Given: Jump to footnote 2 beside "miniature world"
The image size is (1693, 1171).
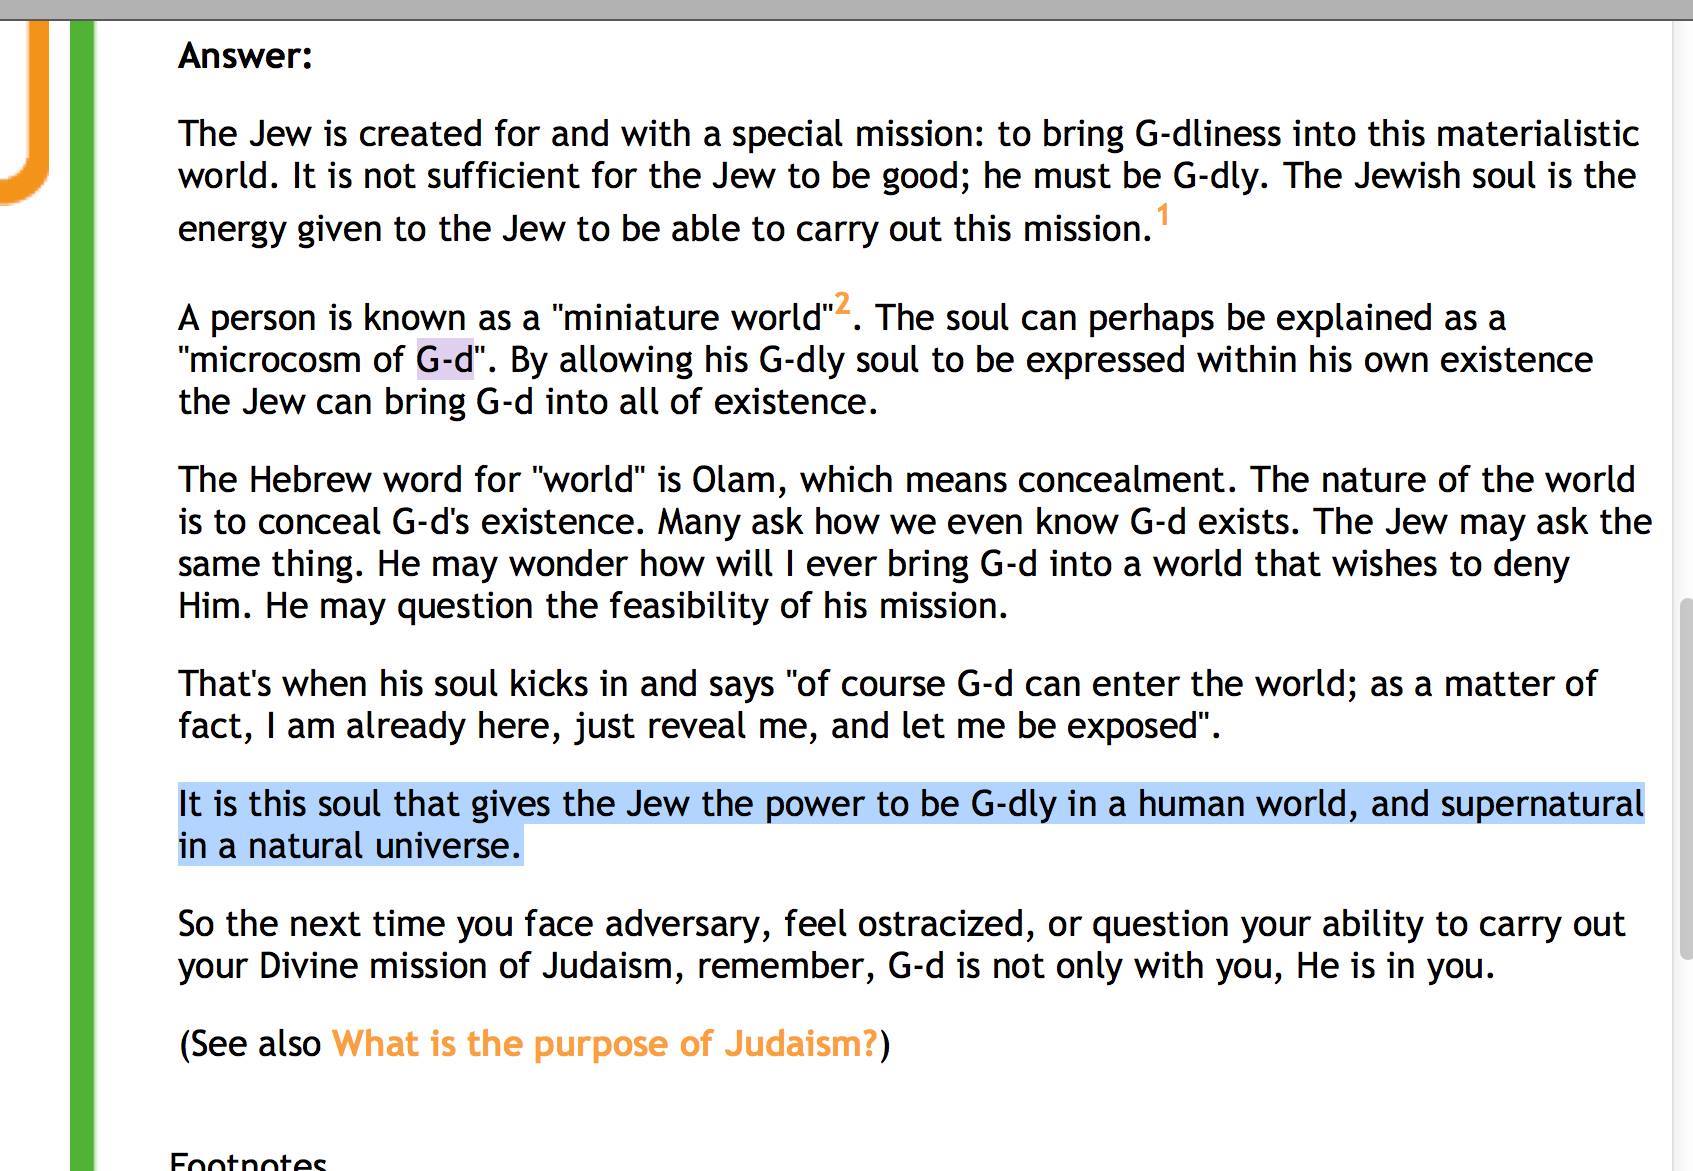Looking at the screenshot, I should point(842,303).
